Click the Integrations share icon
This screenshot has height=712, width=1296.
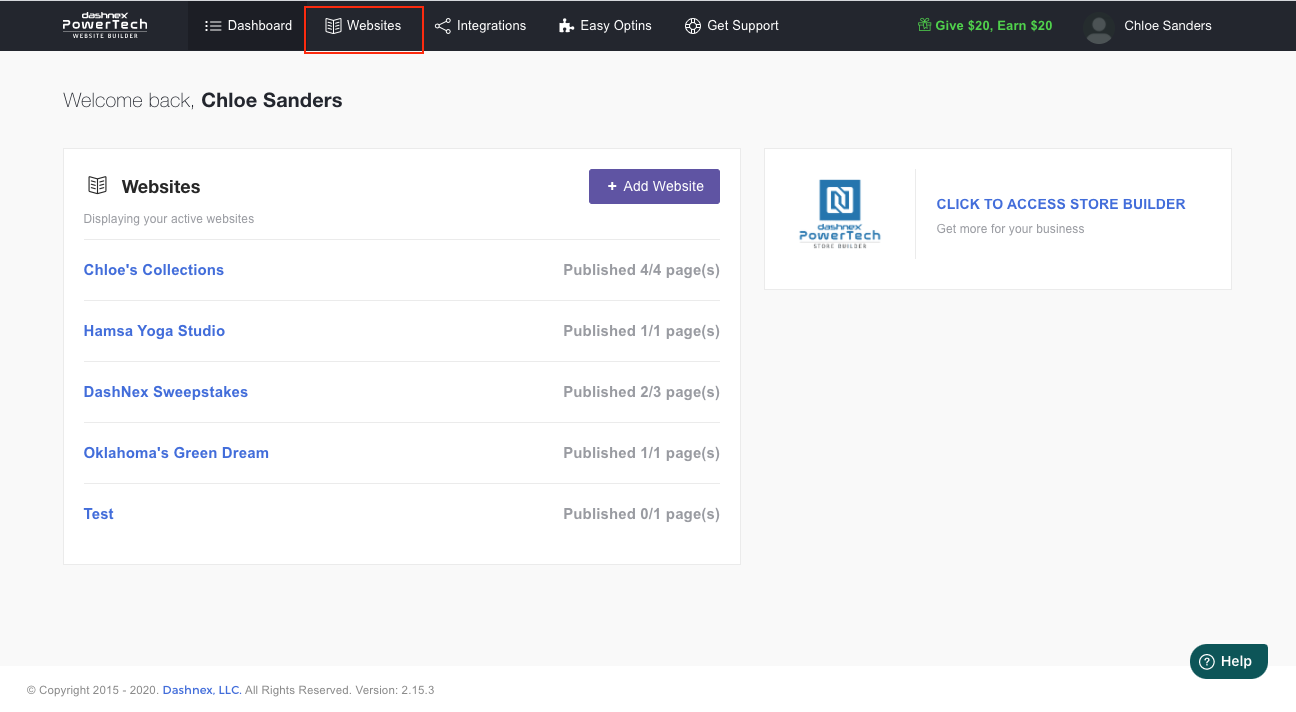coord(443,26)
